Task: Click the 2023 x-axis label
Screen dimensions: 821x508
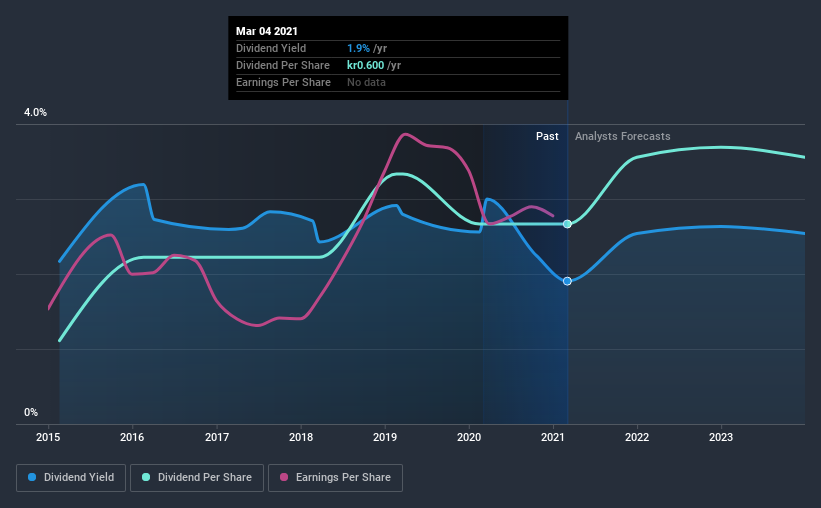Action: tap(721, 437)
